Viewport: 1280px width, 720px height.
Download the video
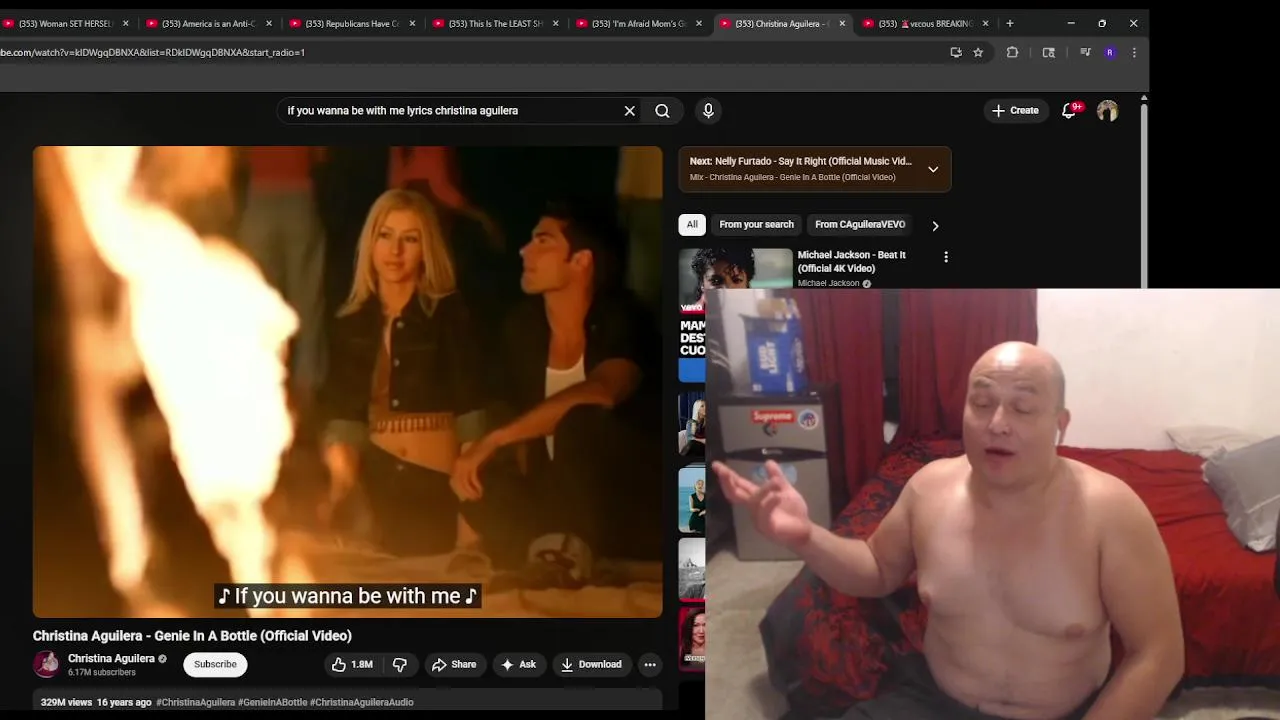(x=591, y=664)
